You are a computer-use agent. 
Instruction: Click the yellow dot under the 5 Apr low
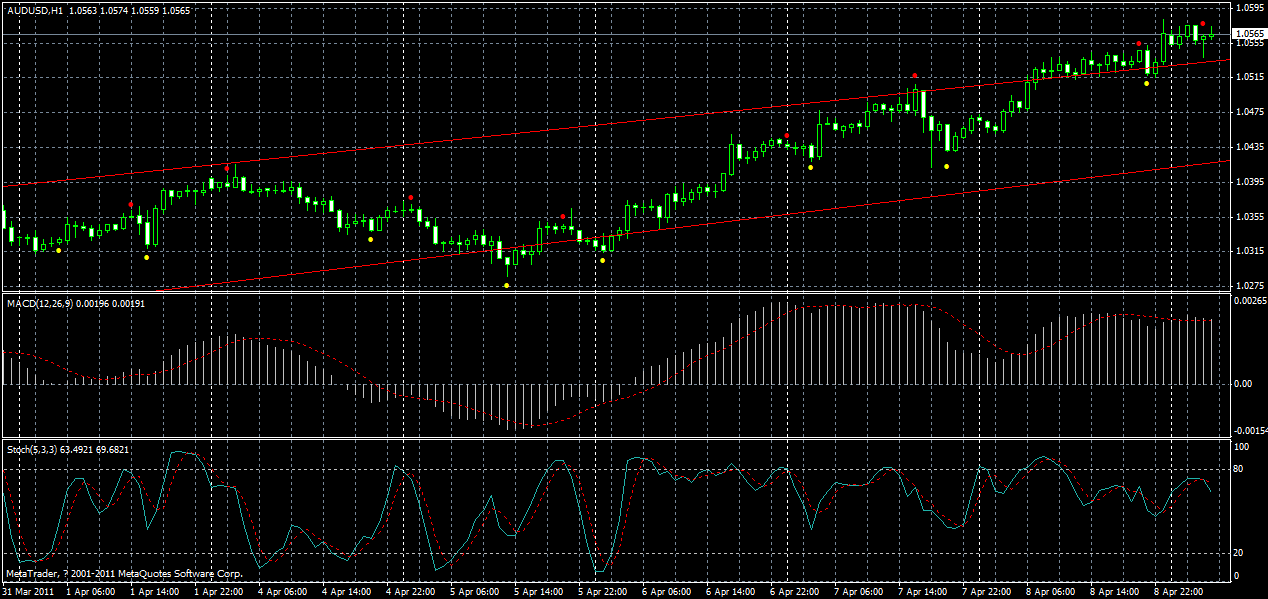pyautogui.click(x=507, y=283)
